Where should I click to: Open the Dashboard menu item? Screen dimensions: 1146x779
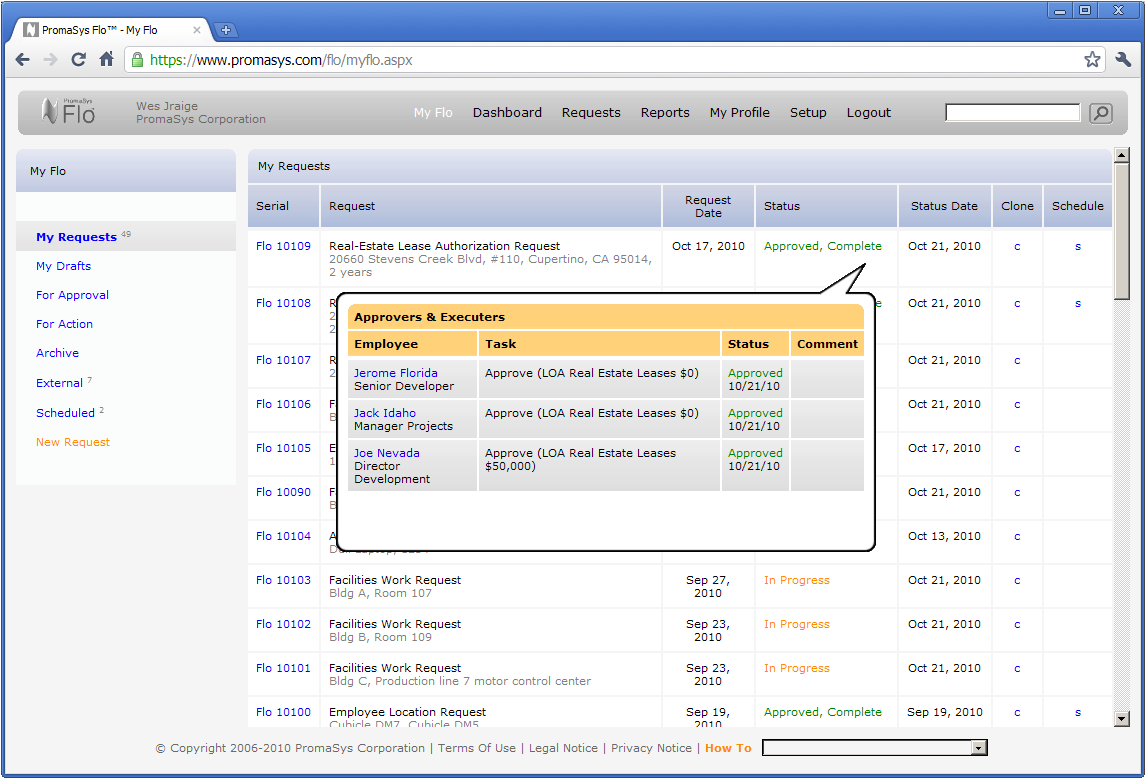coord(507,113)
